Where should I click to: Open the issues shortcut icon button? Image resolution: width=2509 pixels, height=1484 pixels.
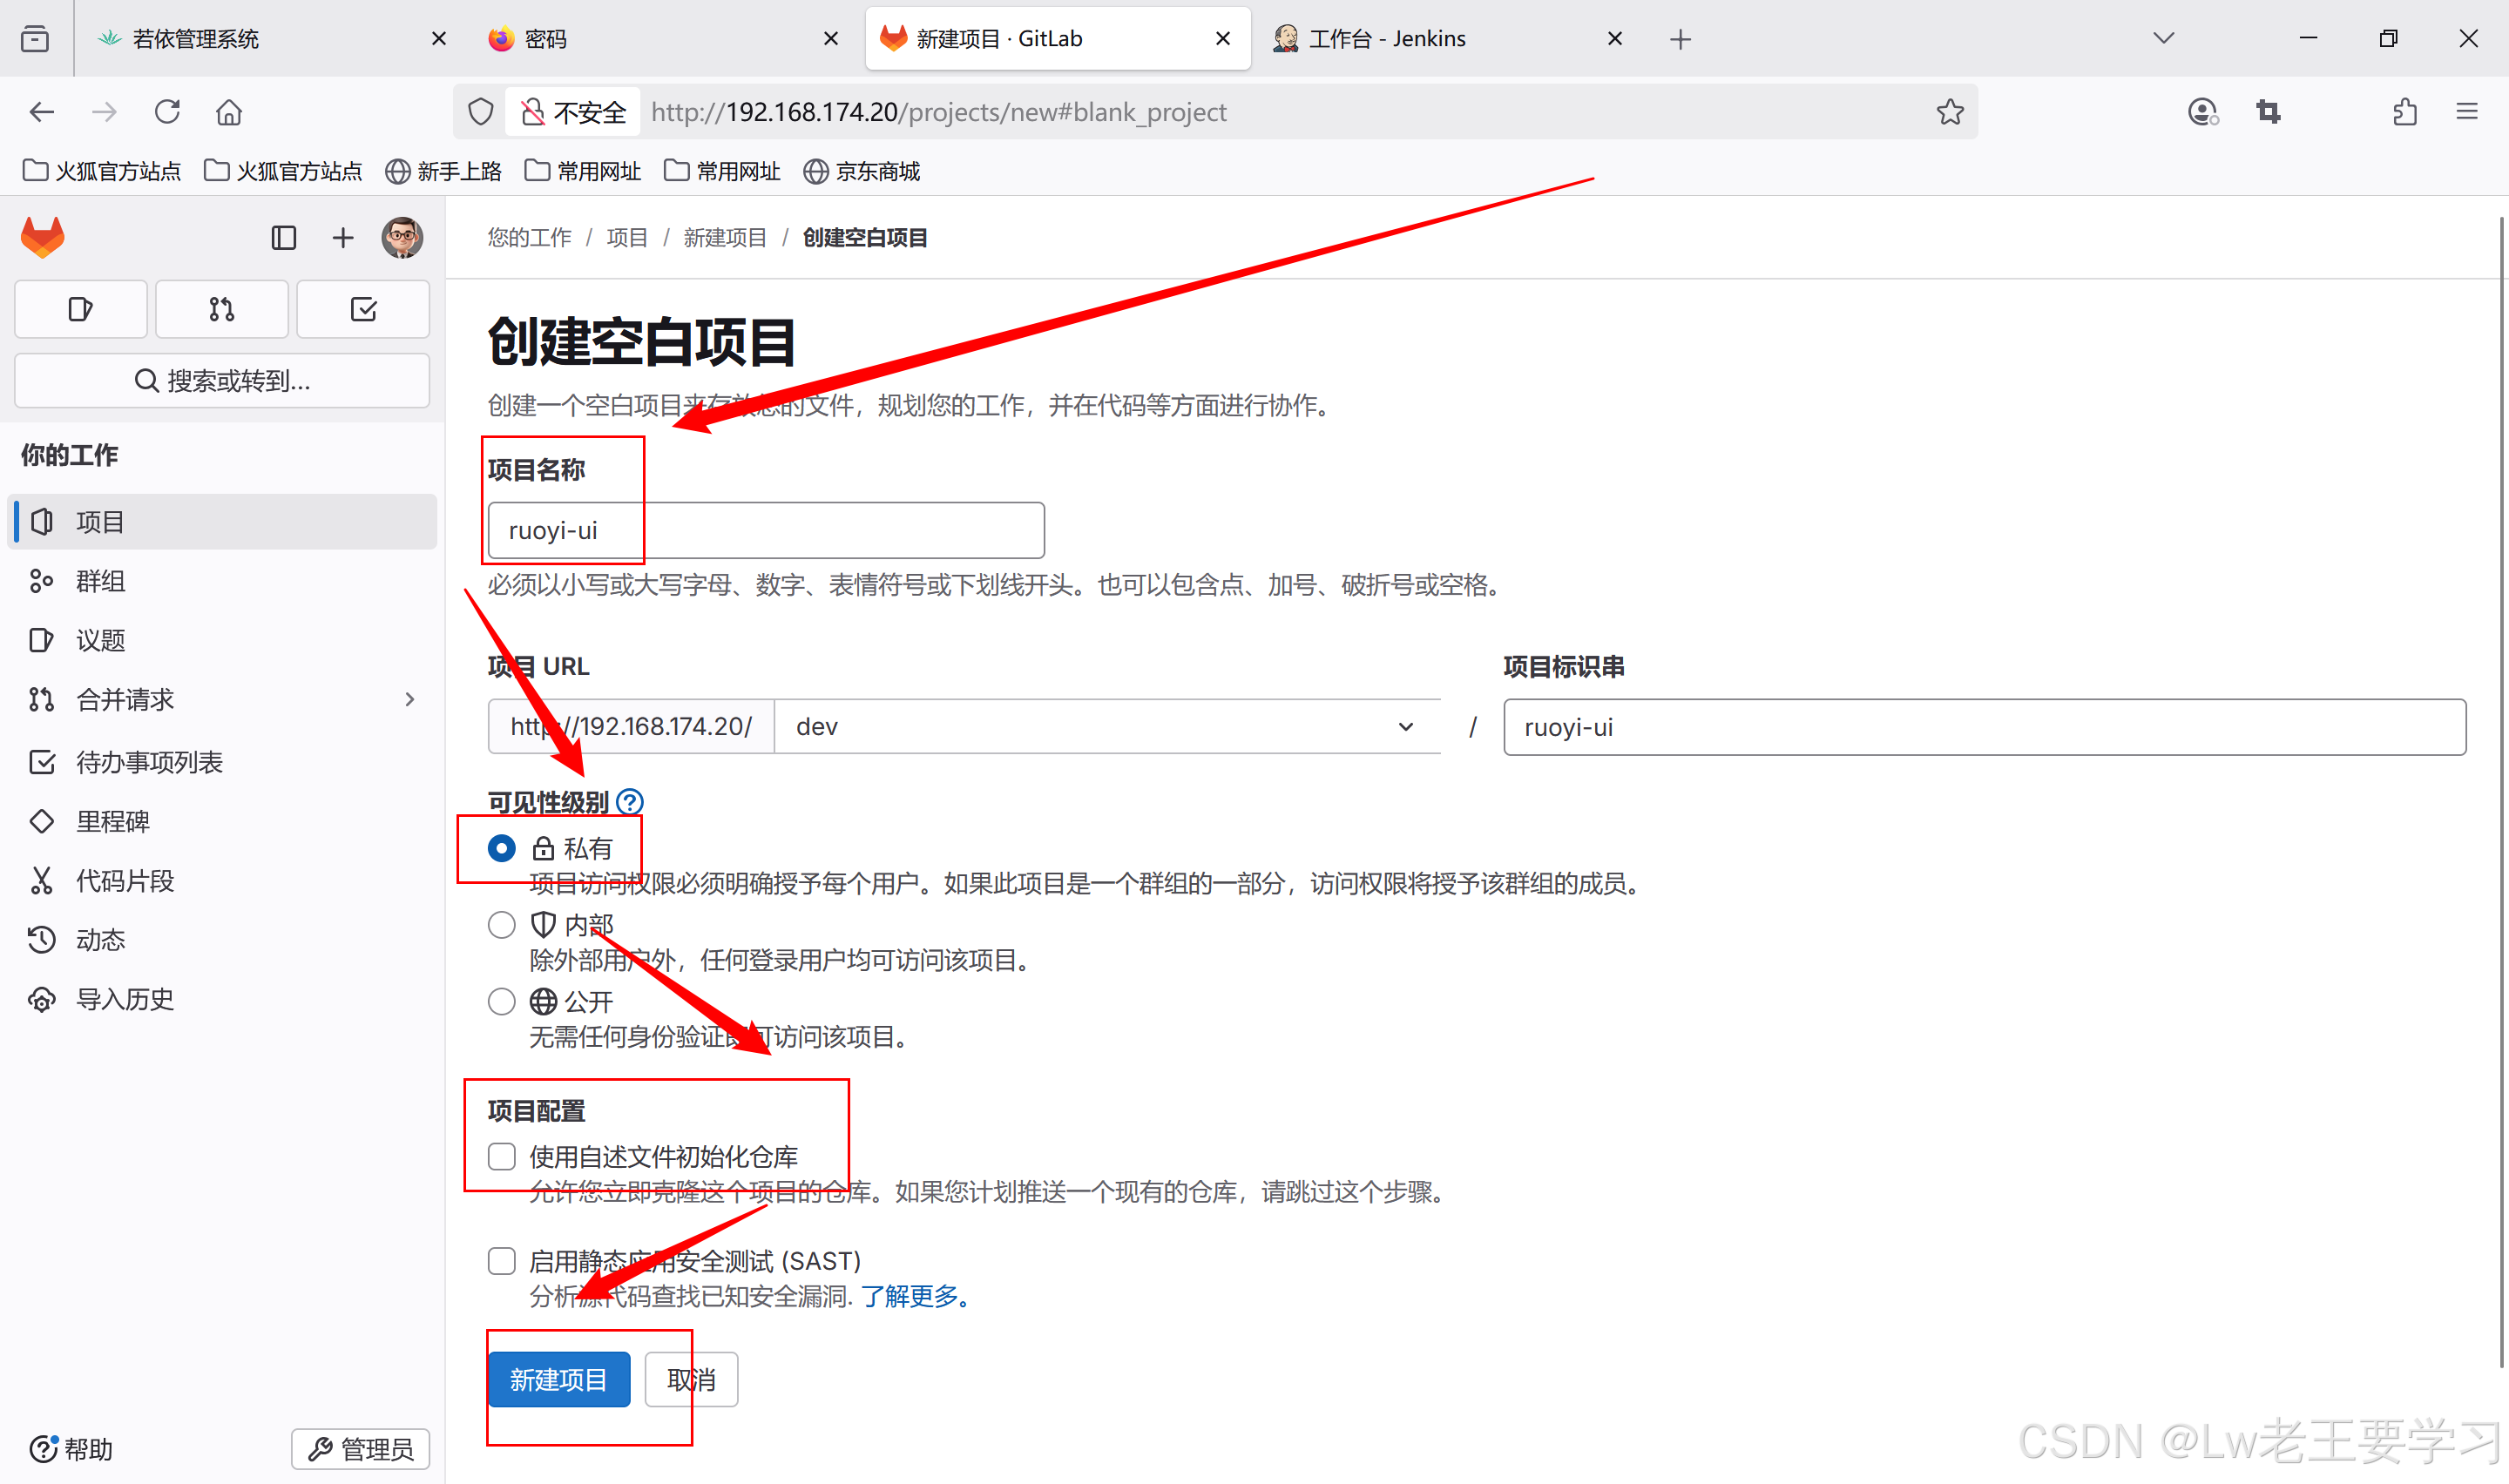[81, 310]
